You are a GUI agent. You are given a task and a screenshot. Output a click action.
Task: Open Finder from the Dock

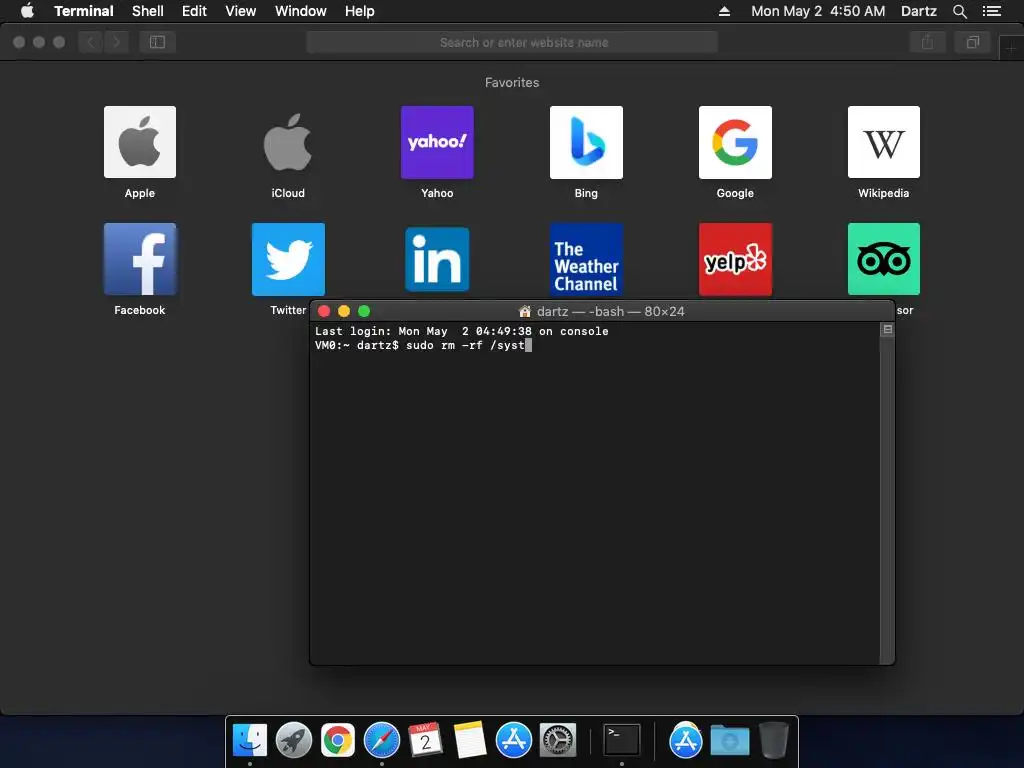coord(250,741)
